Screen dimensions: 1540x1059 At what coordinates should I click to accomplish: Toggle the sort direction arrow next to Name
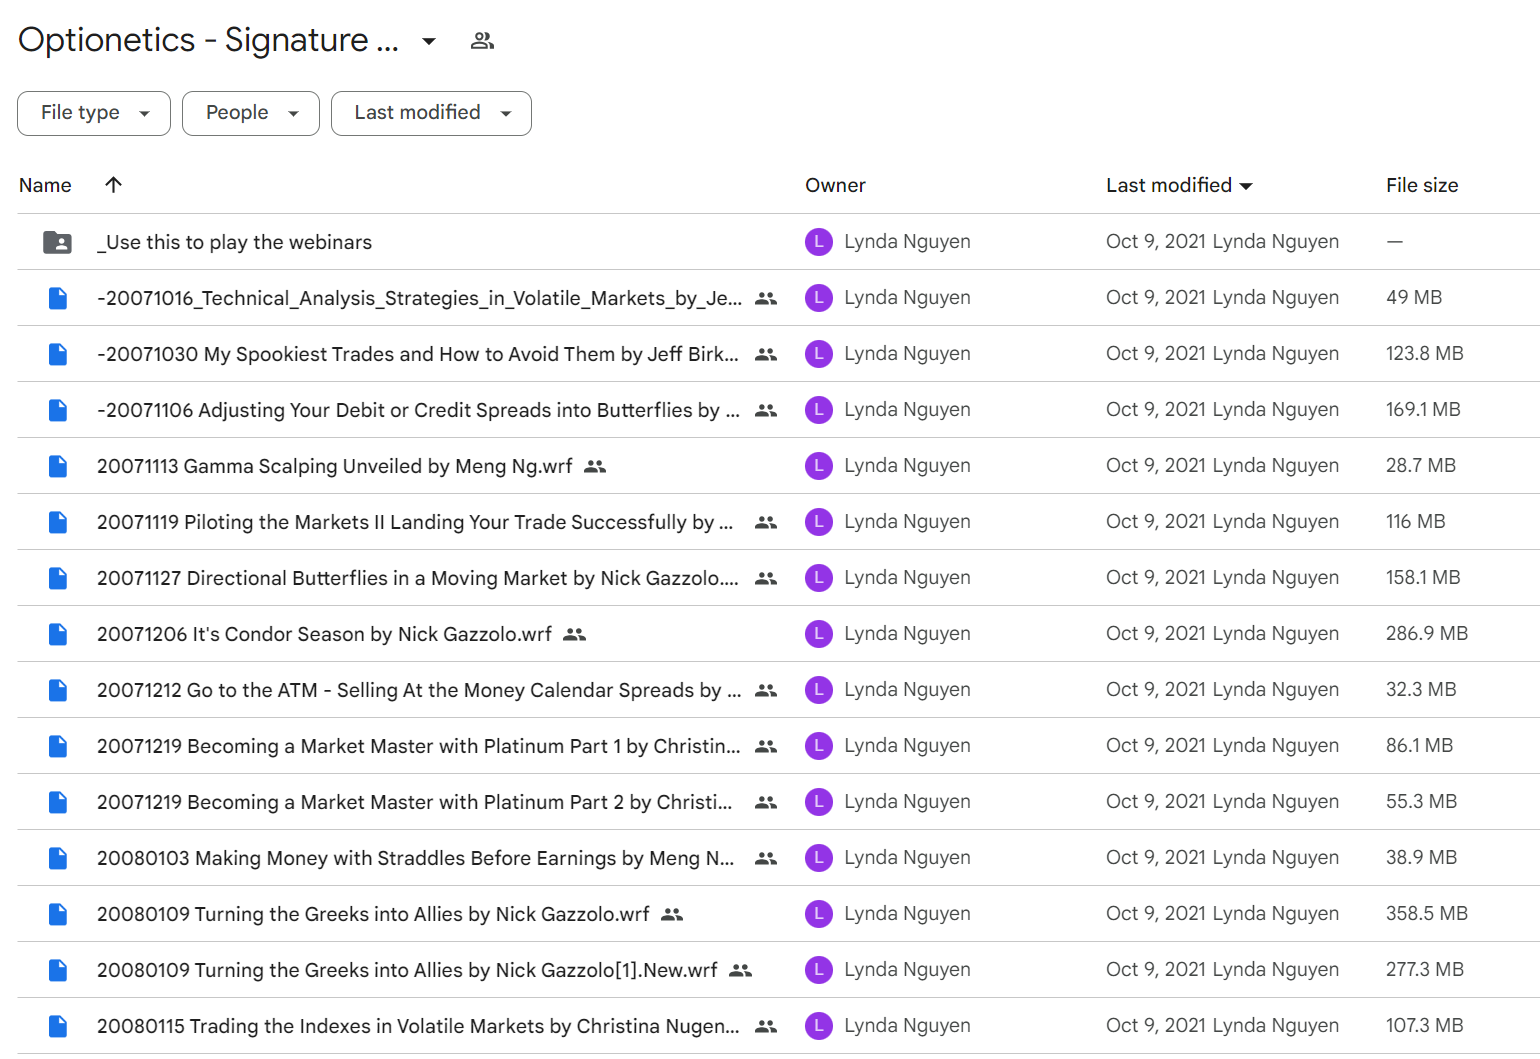click(x=113, y=184)
